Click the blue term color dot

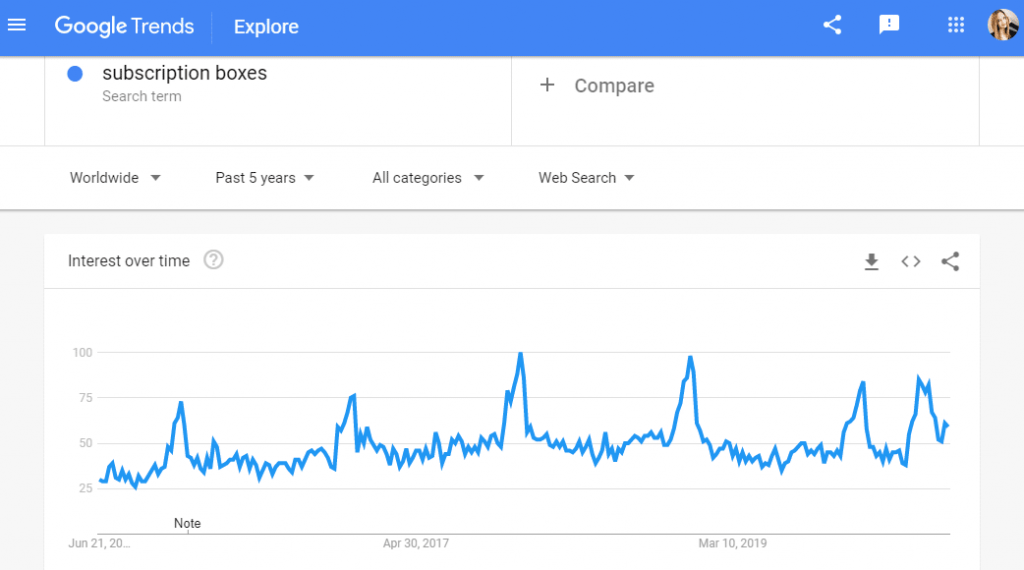(x=75, y=74)
